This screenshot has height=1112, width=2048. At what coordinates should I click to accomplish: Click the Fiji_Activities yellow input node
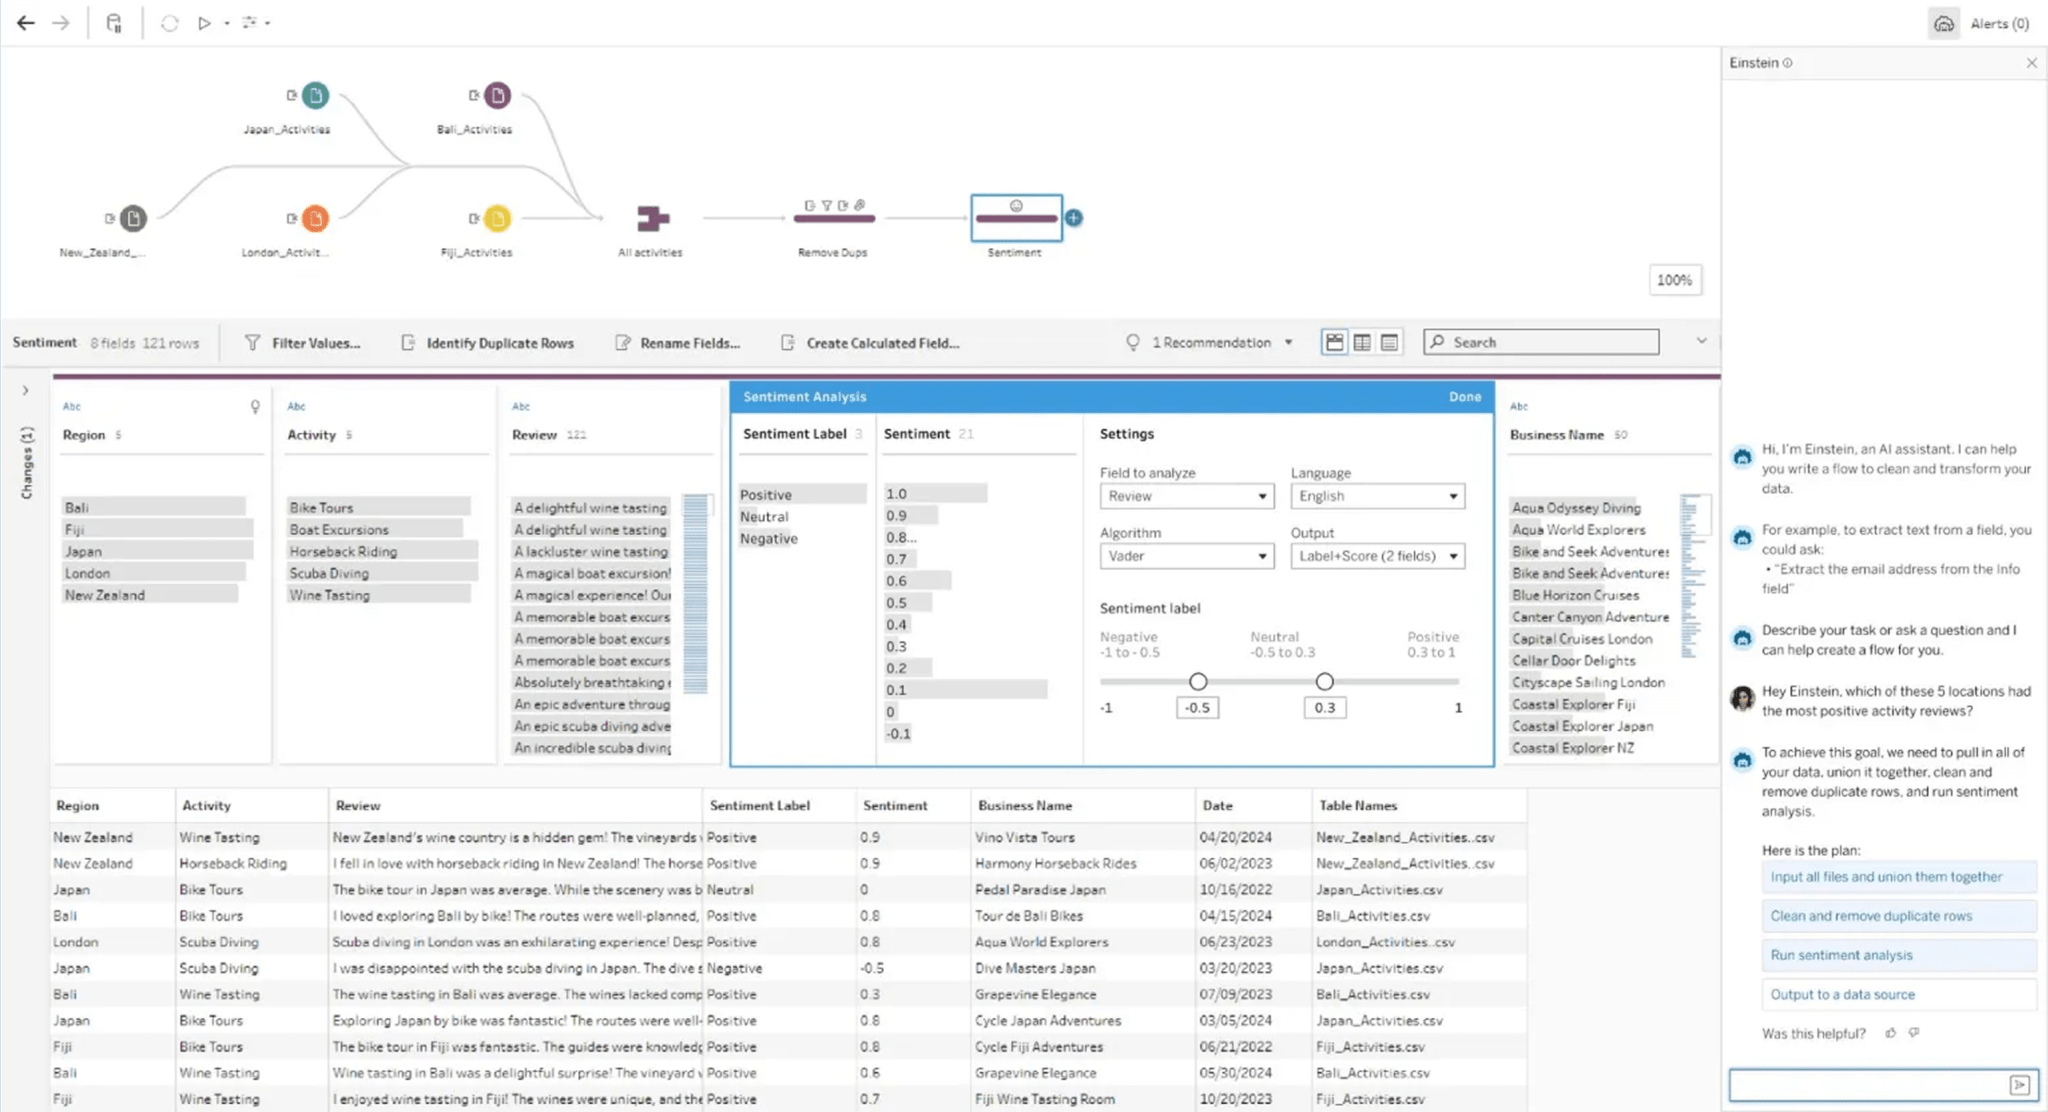tap(497, 218)
